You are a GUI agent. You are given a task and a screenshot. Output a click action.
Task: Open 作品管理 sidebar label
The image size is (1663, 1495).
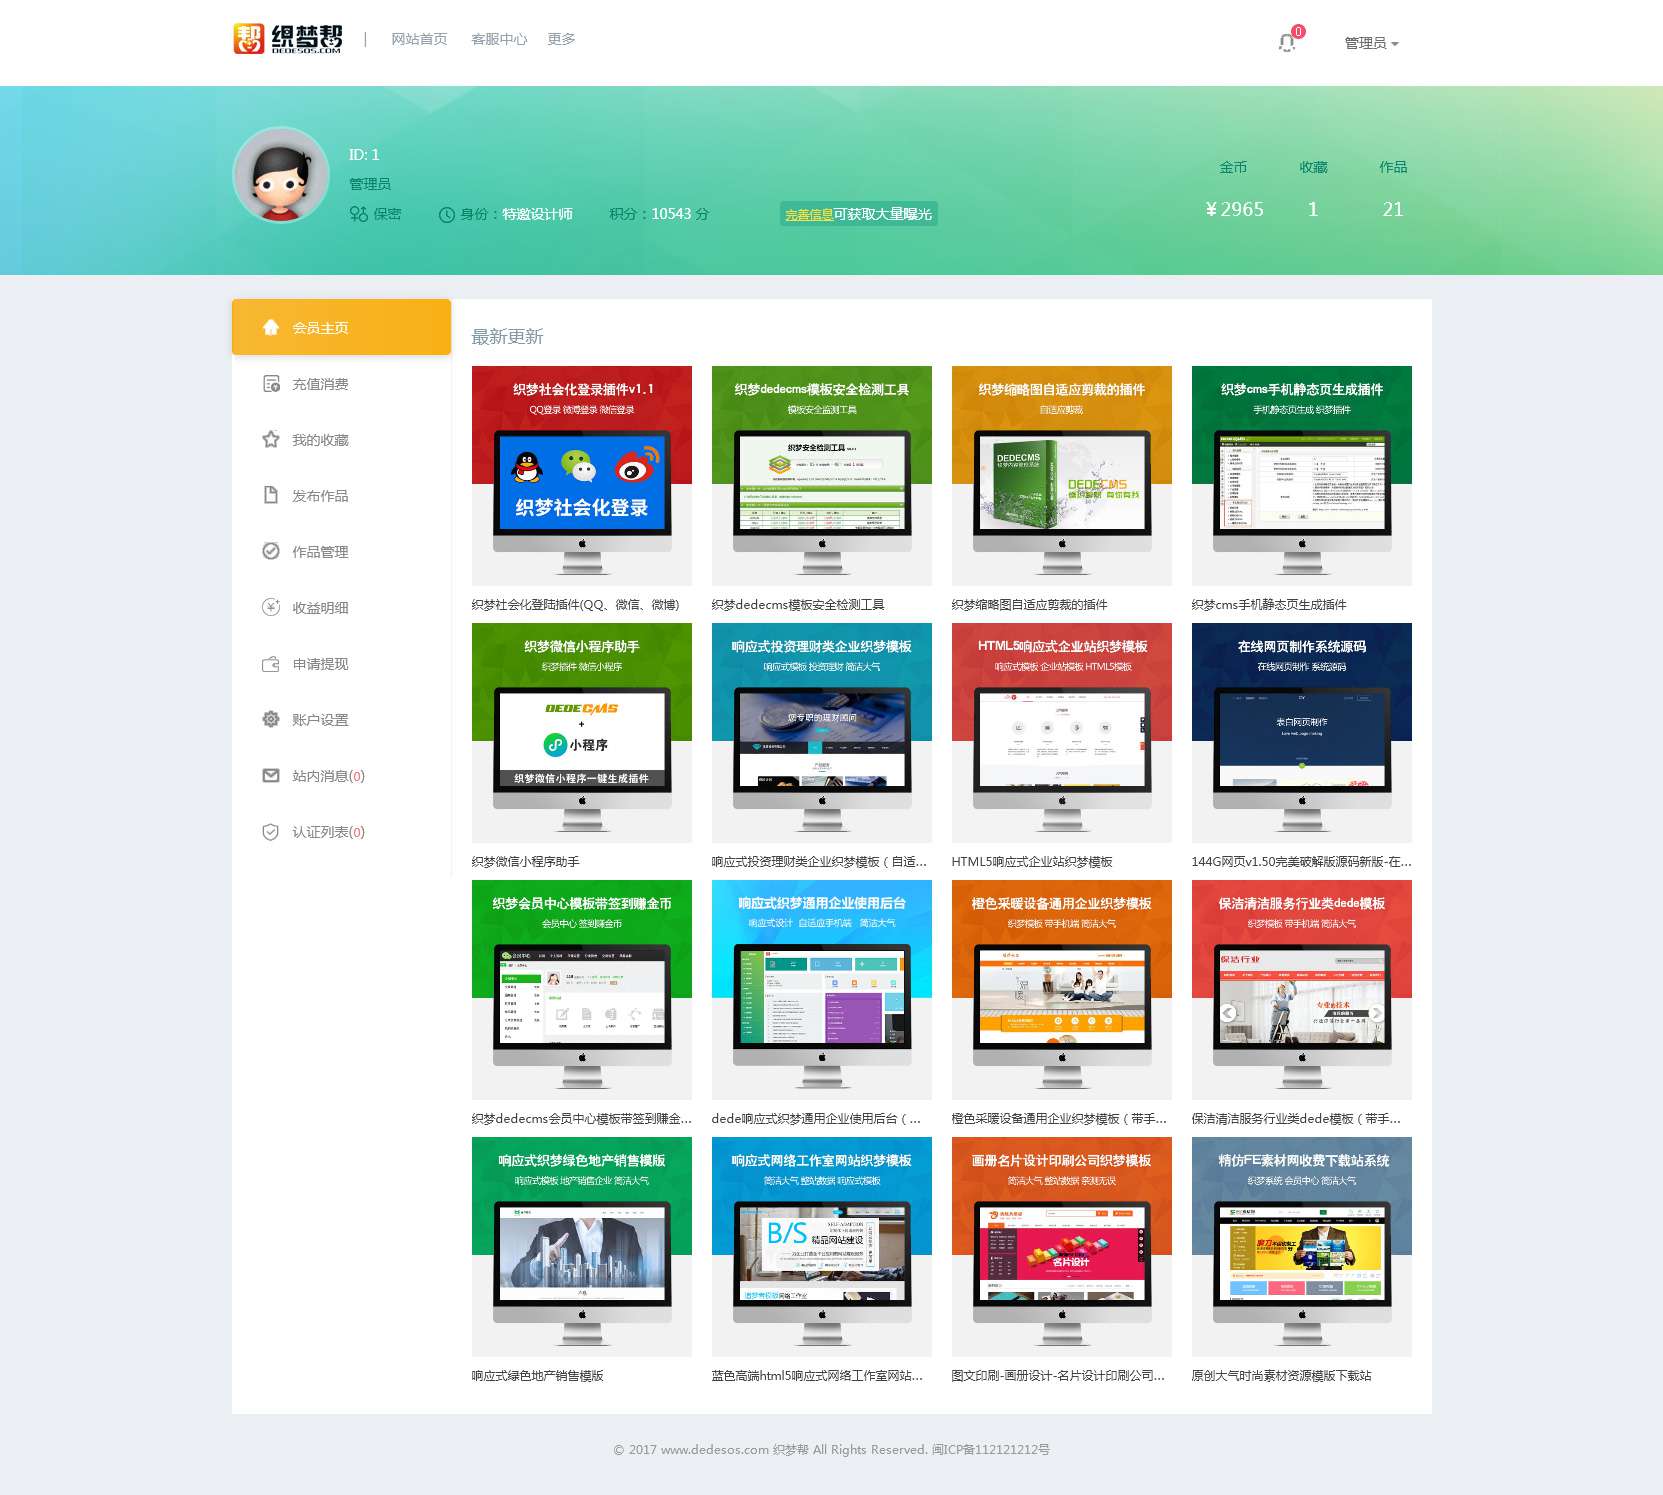click(320, 552)
